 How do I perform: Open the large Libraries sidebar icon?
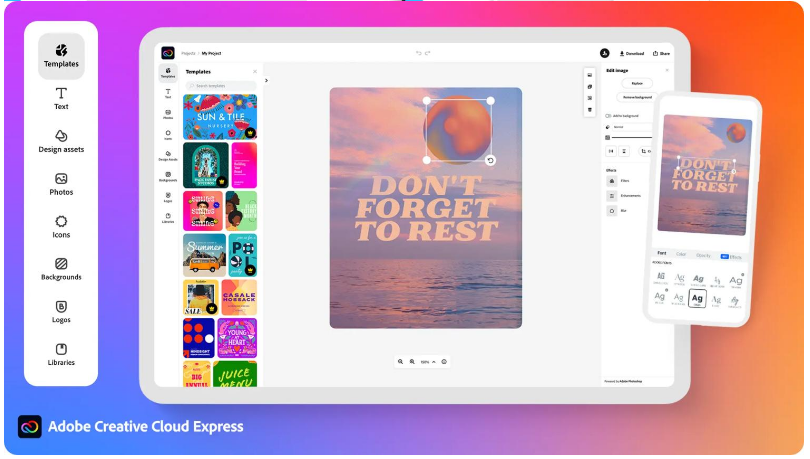pyautogui.click(x=61, y=355)
